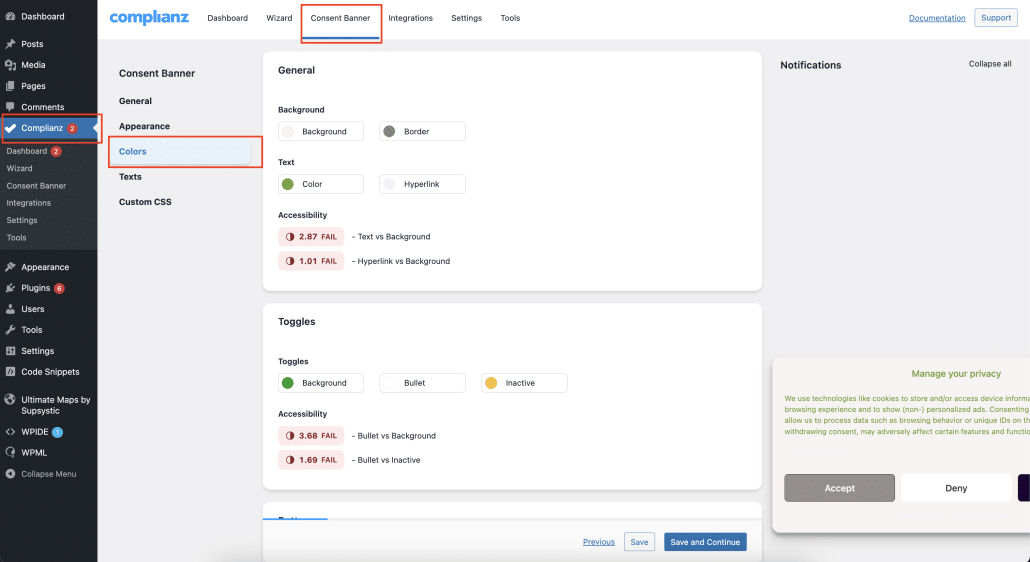The image size is (1030, 562).
Task: Open the Wizard tab in header
Action: [x=279, y=18]
